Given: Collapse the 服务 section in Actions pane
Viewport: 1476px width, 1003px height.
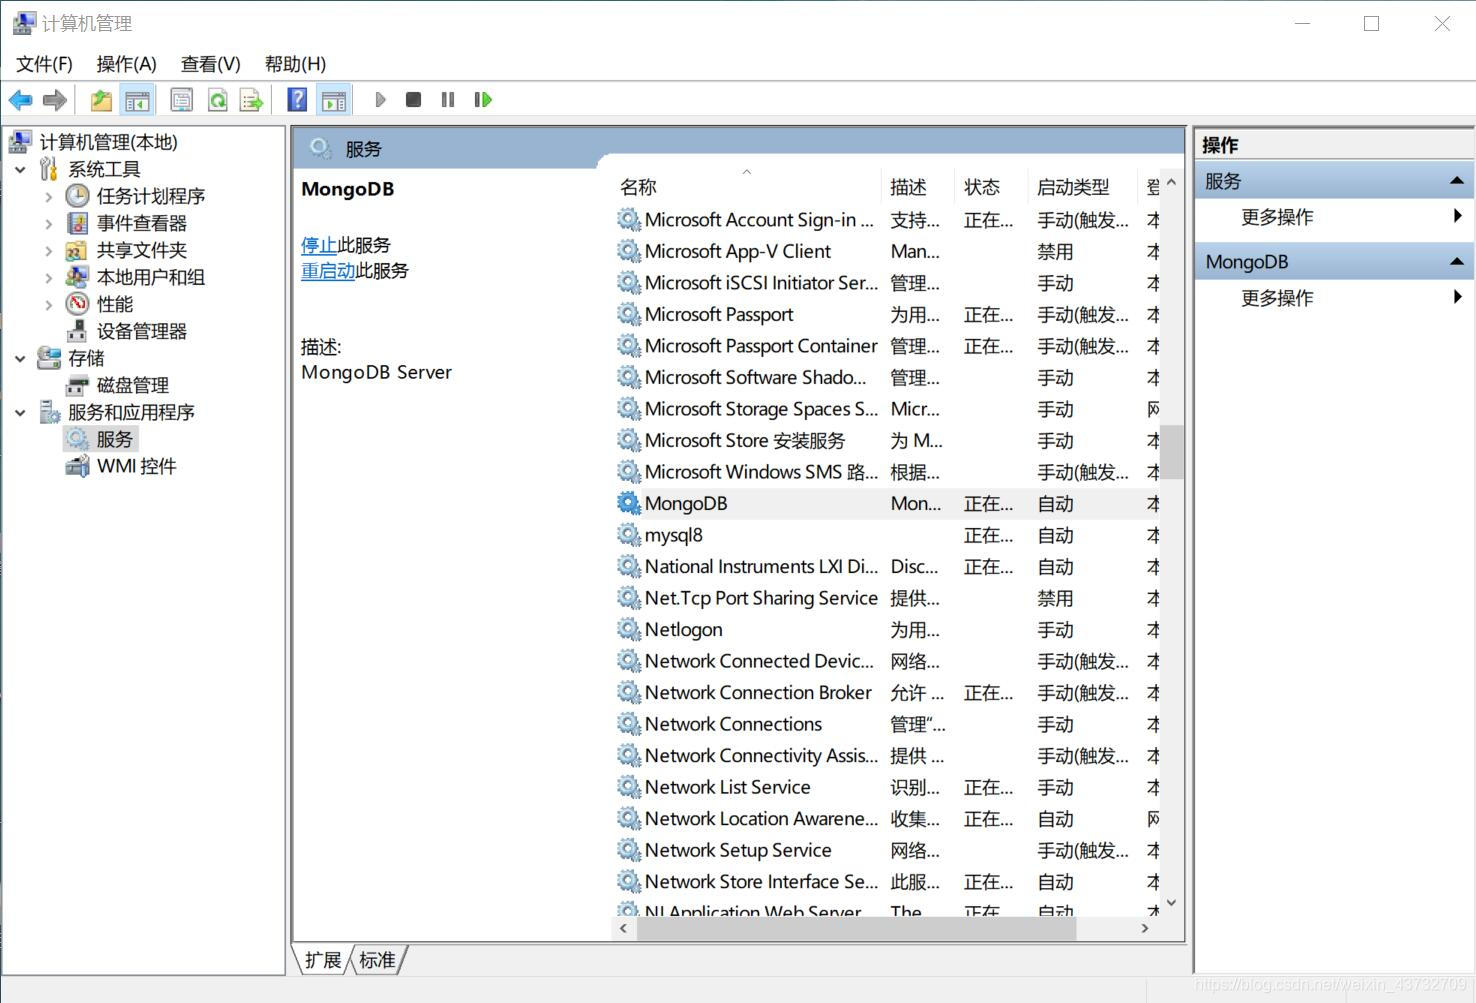Looking at the screenshot, I should pyautogui.click(x=1456, y=181).
